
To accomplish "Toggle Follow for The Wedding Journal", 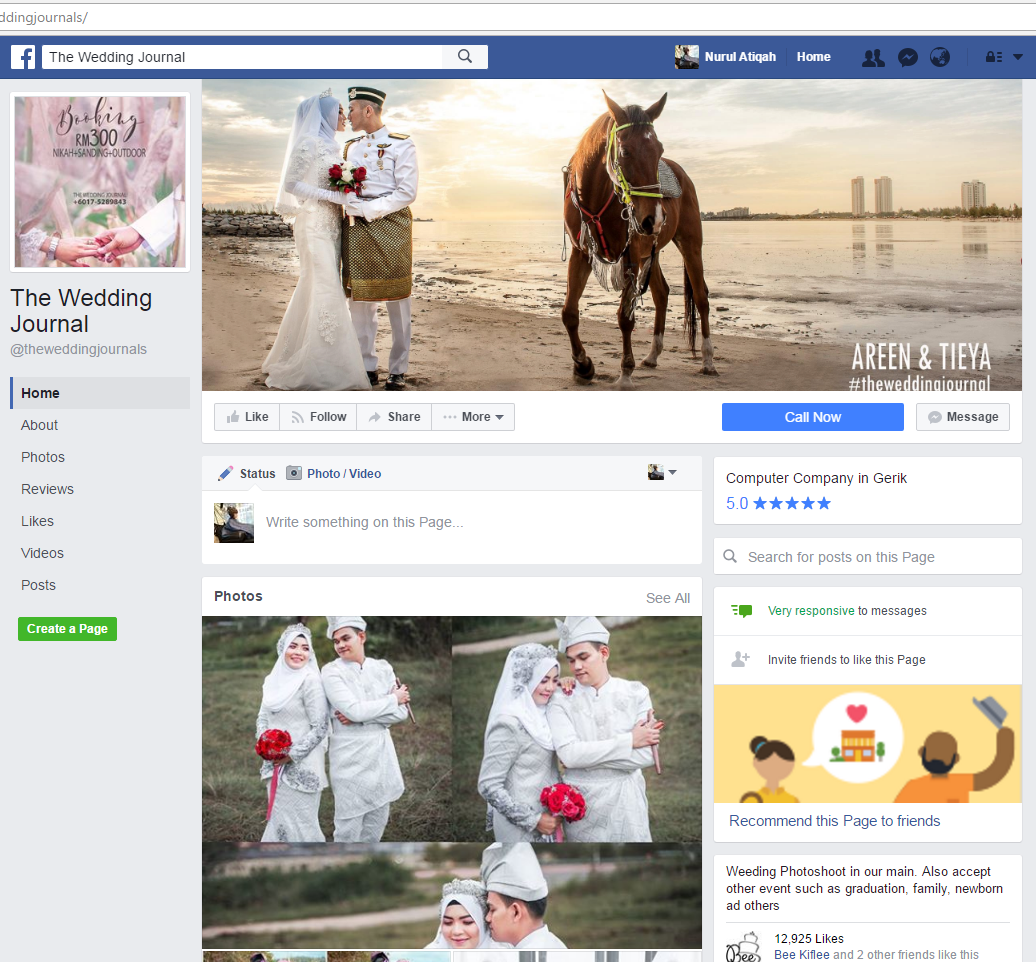I will (318, 417).
